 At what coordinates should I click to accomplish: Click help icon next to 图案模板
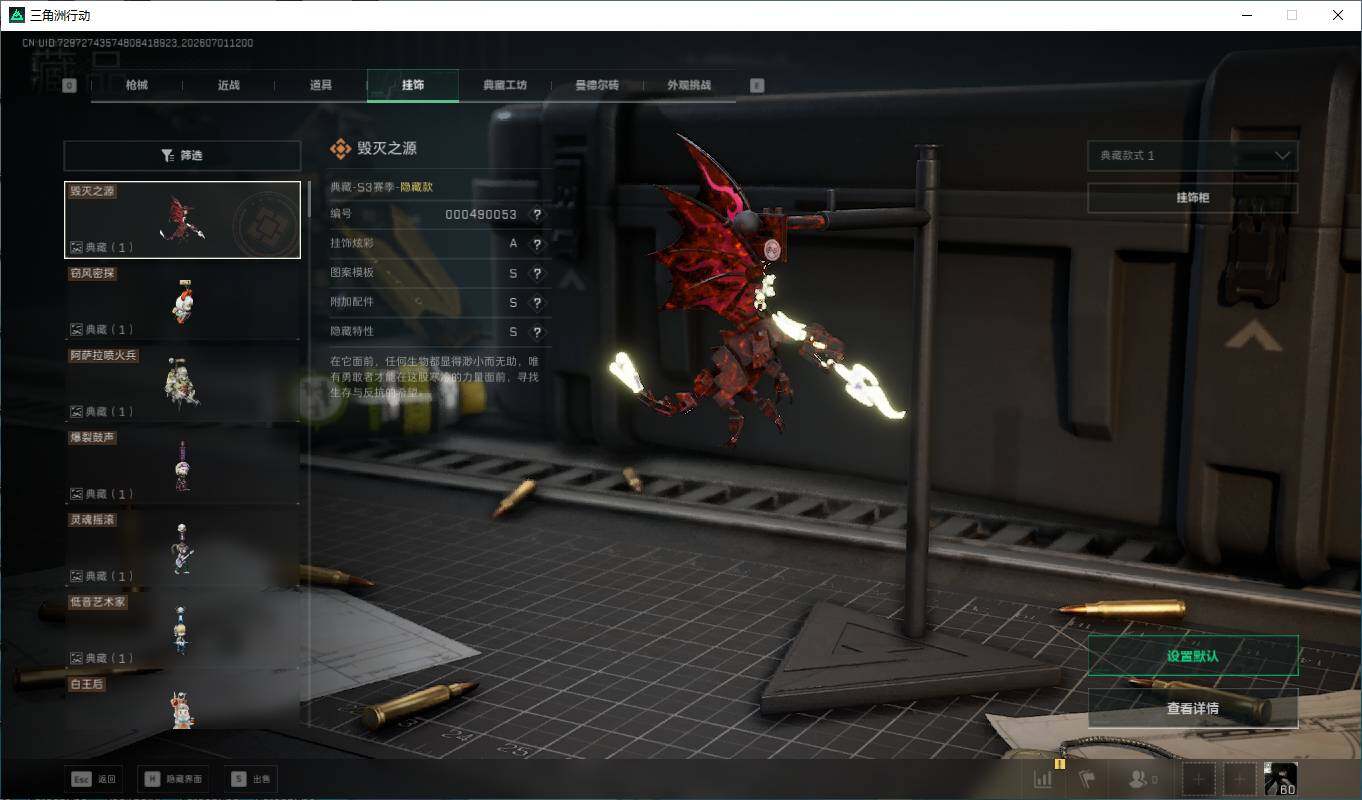point(537,273)
